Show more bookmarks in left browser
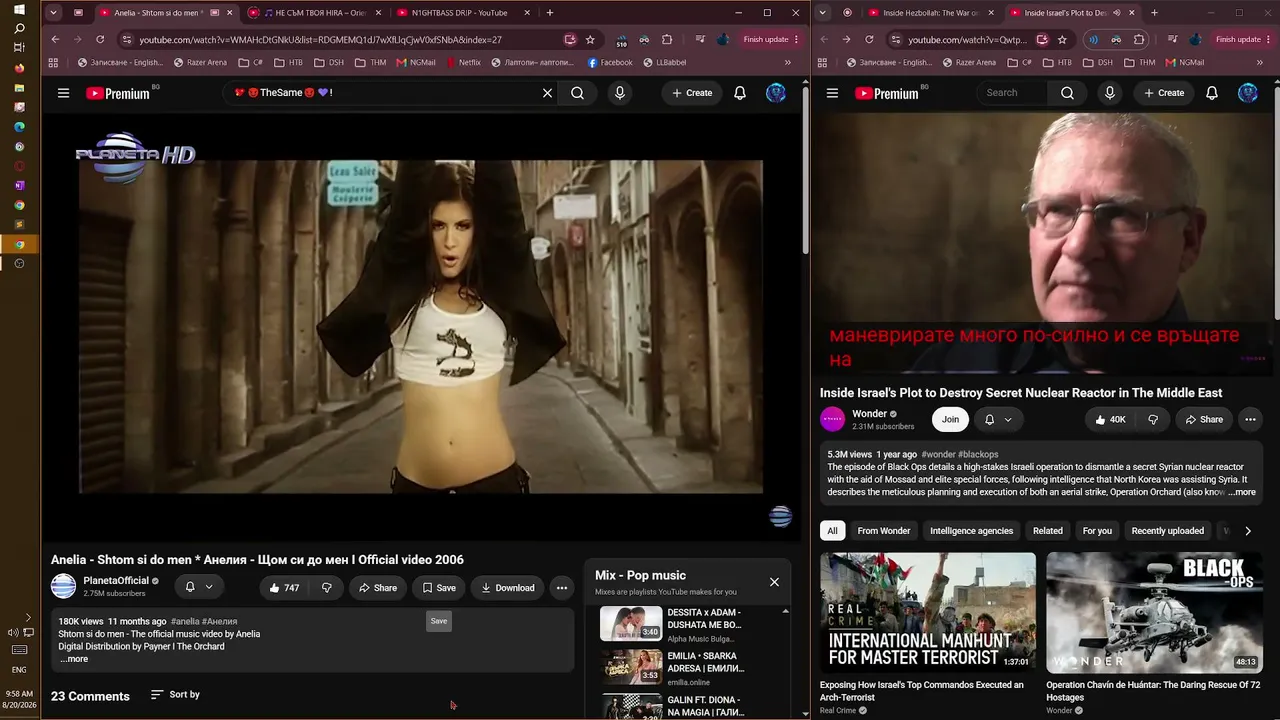1280x720 pixels. click(788, 62)
